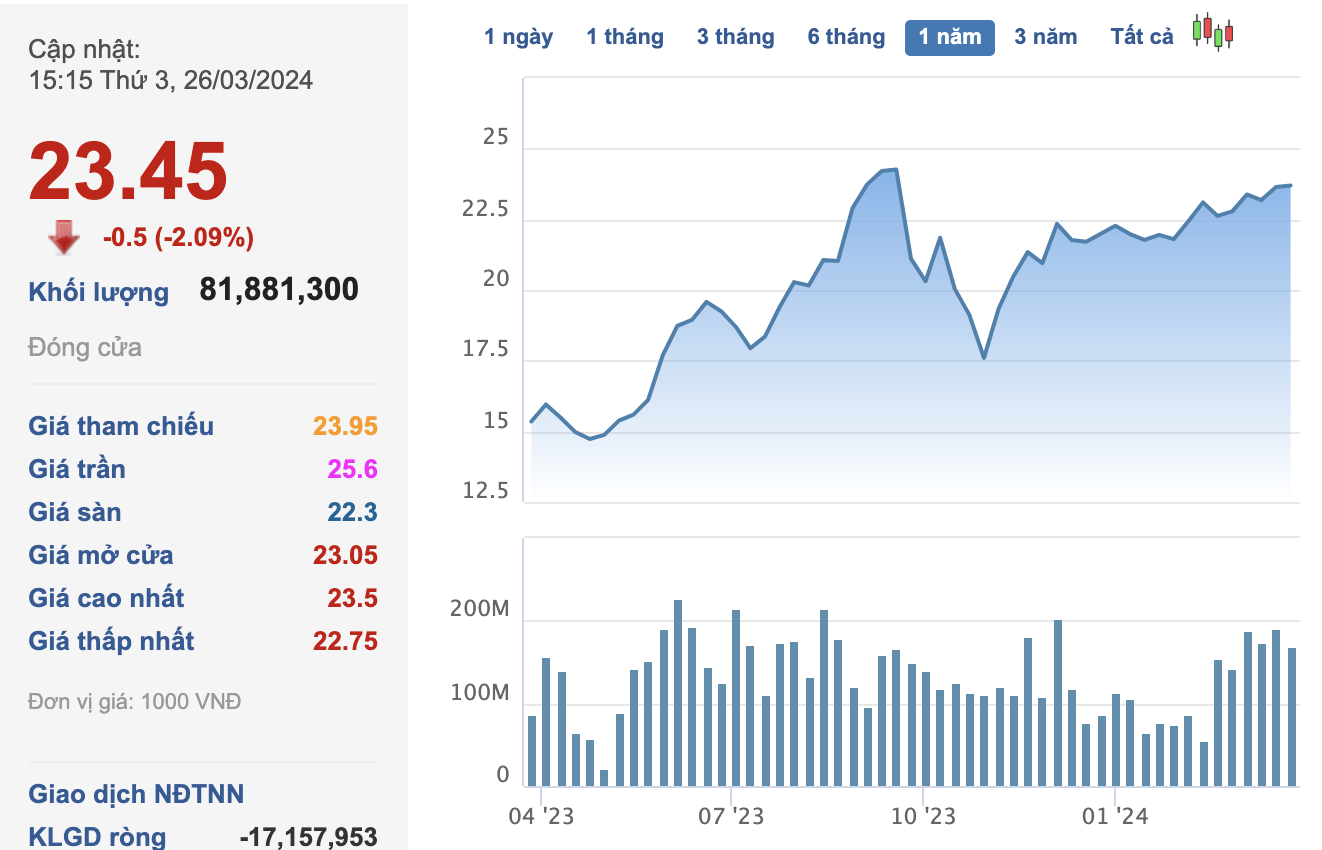Click the active '1 năm' tab
The height and width of the screenshot is (850, 1322).
pyautogui.click(x=949, y=37)
